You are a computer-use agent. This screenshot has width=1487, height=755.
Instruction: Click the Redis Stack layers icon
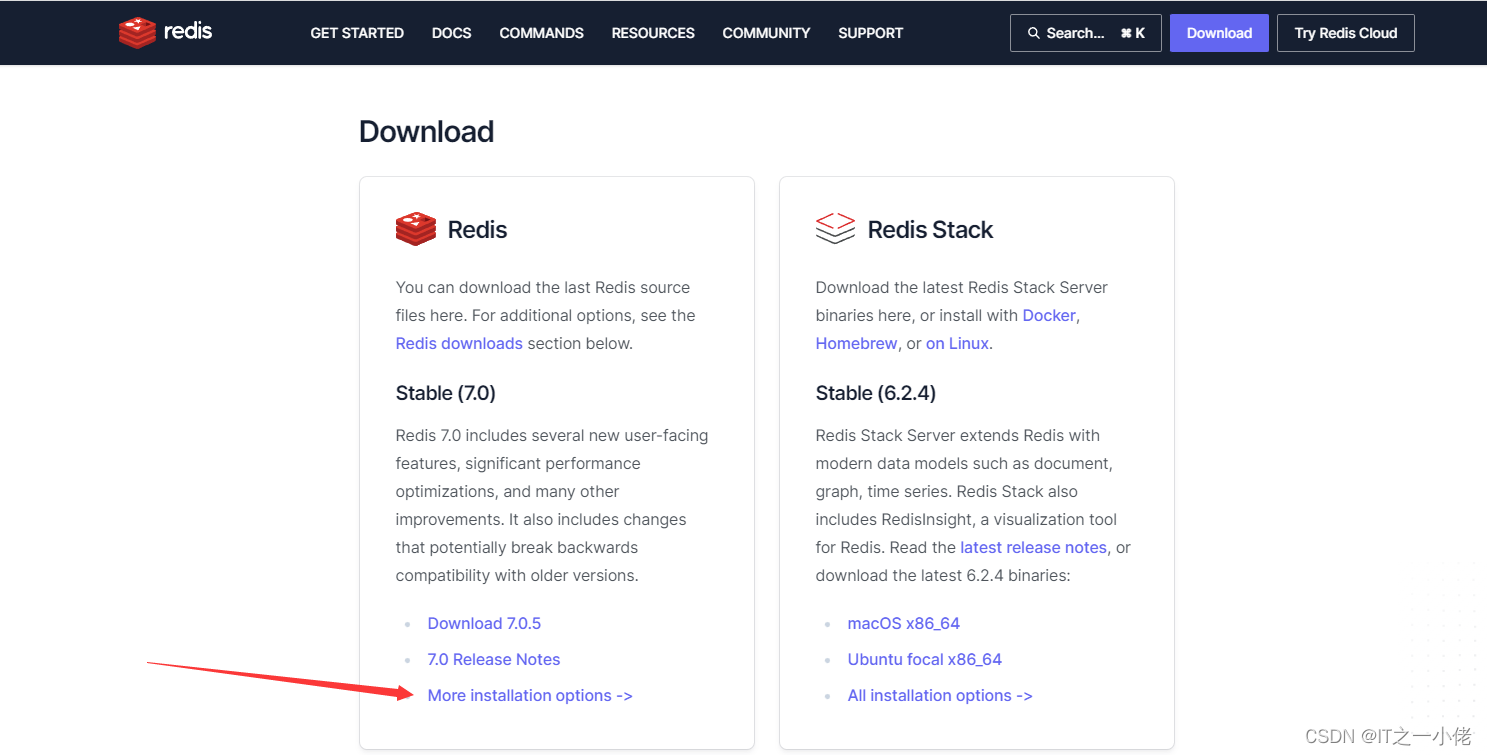pyautogui.click(x=835, y=228)
